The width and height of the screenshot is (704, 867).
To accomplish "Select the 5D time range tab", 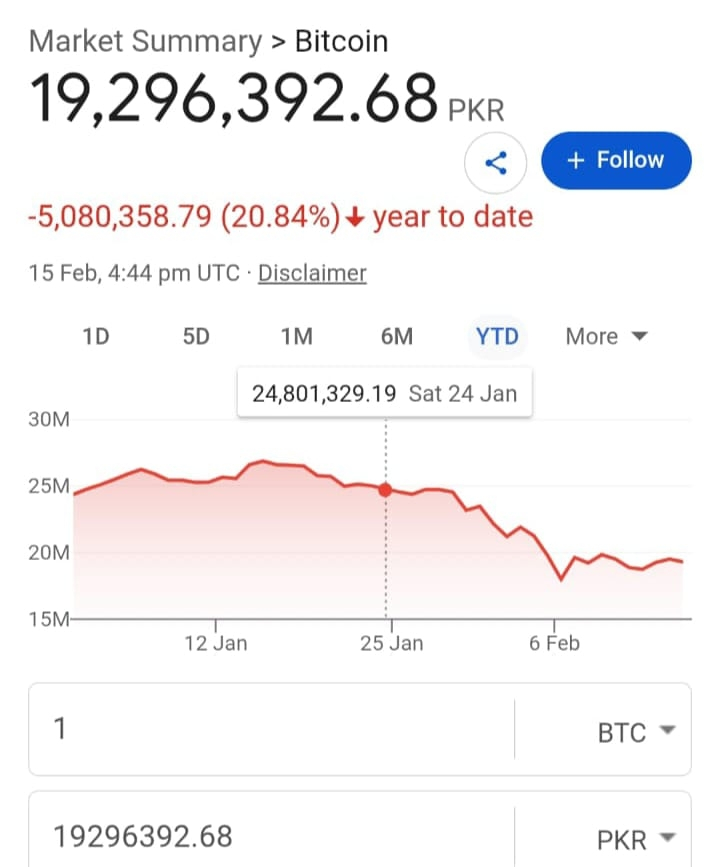I will point(196,336).
